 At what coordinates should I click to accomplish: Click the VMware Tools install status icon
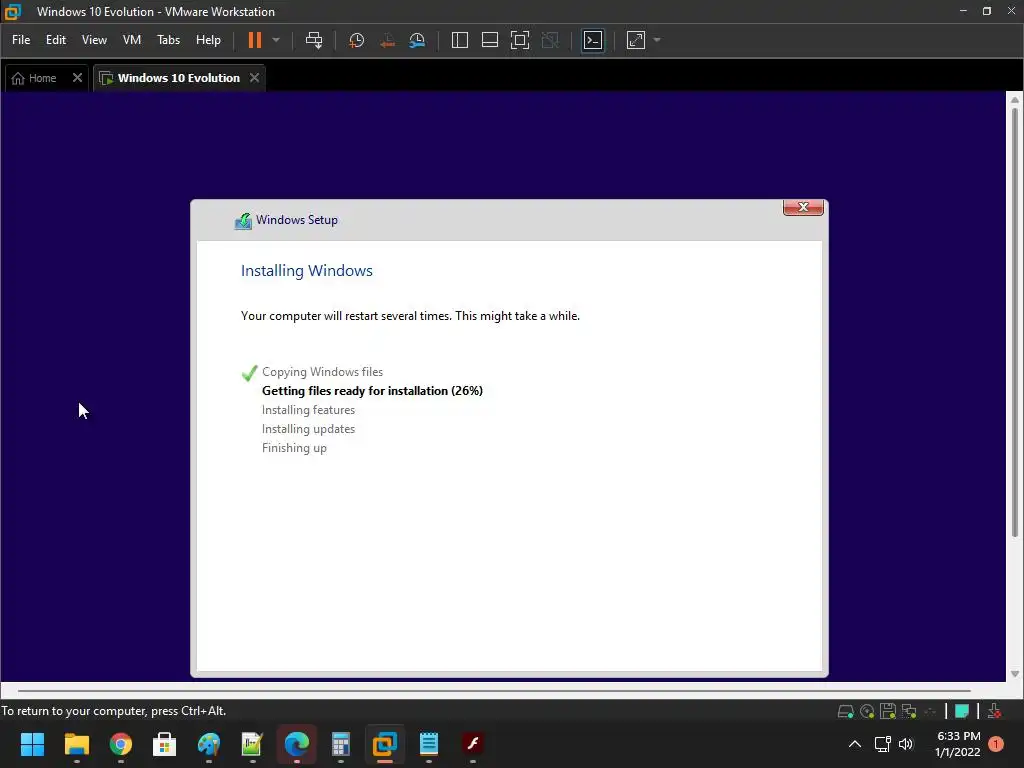(x=995, y=711)
